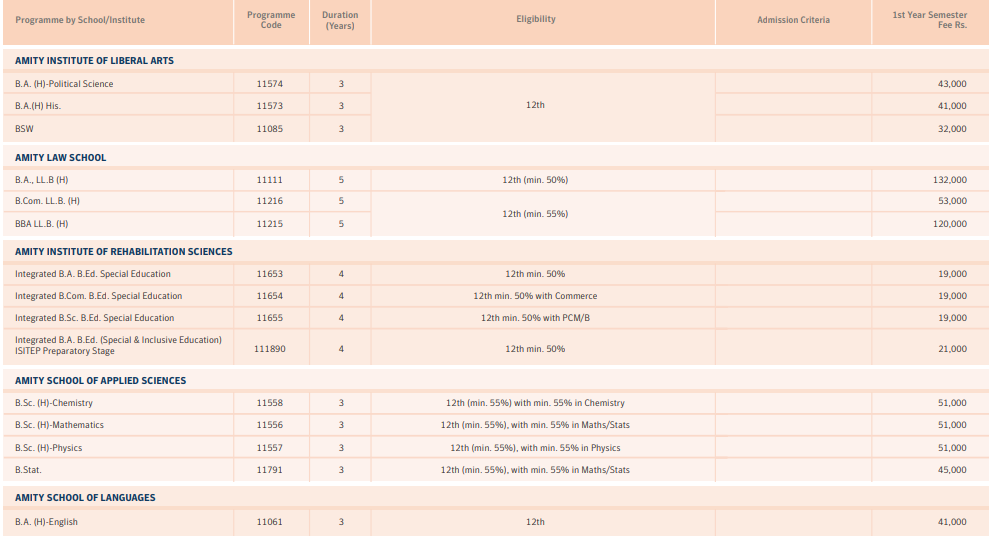Select the Amity Law School section heading
989x540 pixels.
tap(60, 158)
